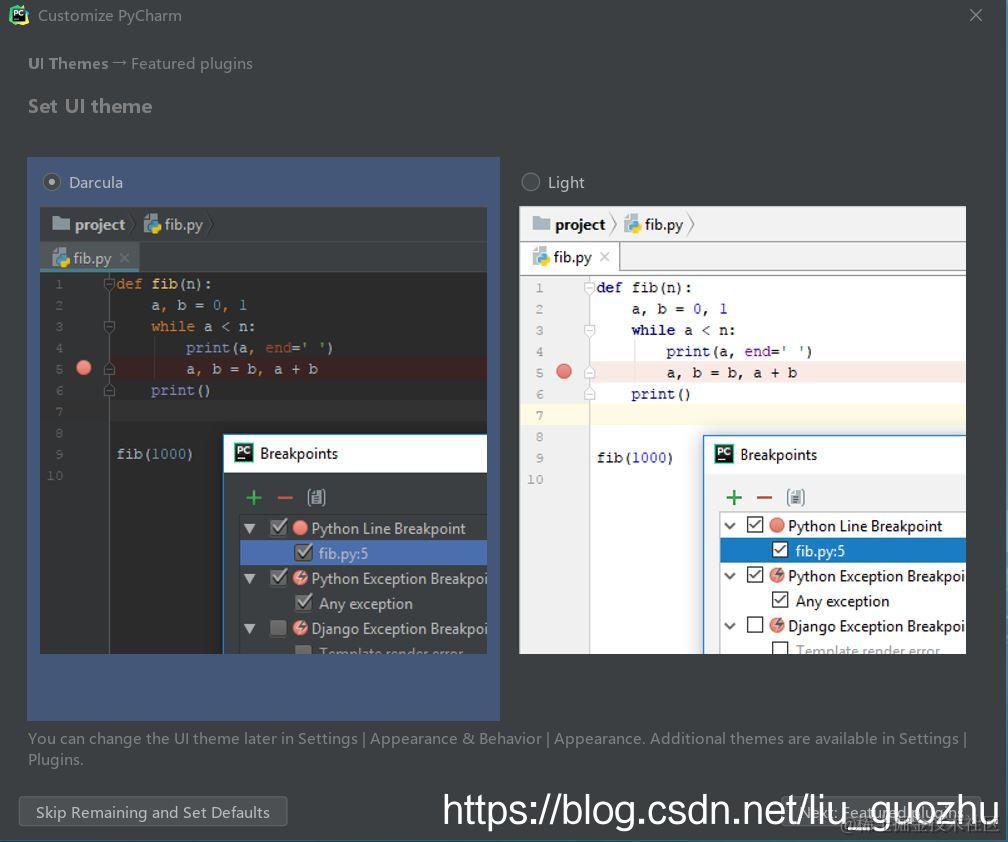Toggle fib.py:5 checkbox in Light preview

coord(780,550)
